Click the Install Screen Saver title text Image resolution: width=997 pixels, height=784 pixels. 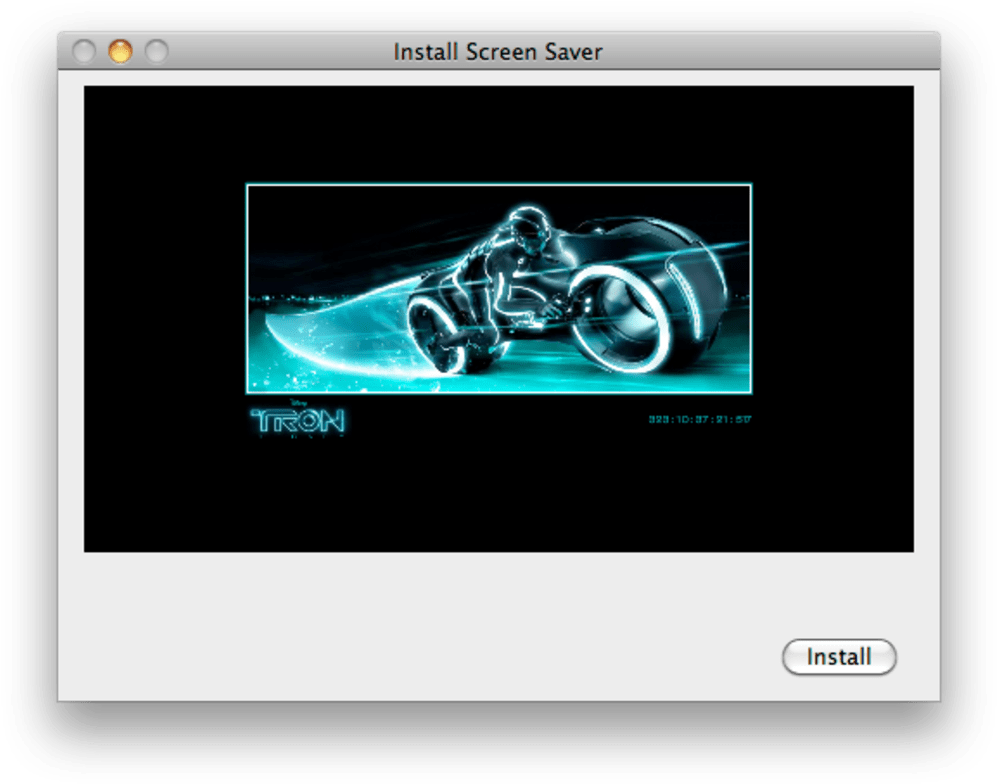pyautogui.click(x=497, y=51)
